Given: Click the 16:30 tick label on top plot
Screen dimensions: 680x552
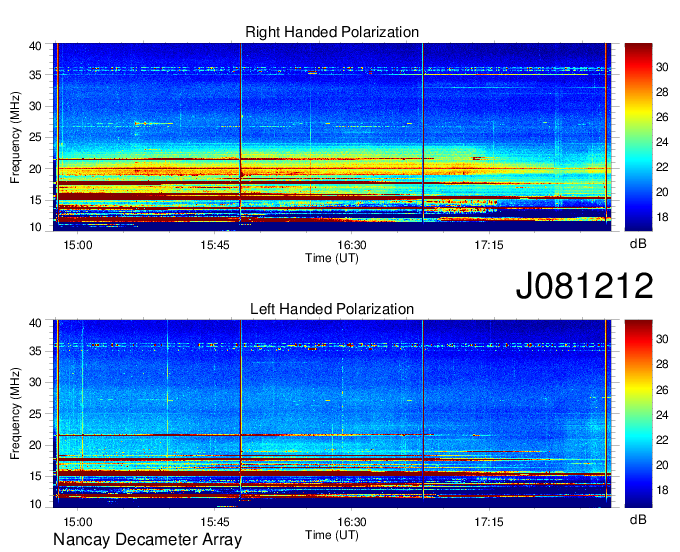Looking at the screenshot, I should (352, 245).
